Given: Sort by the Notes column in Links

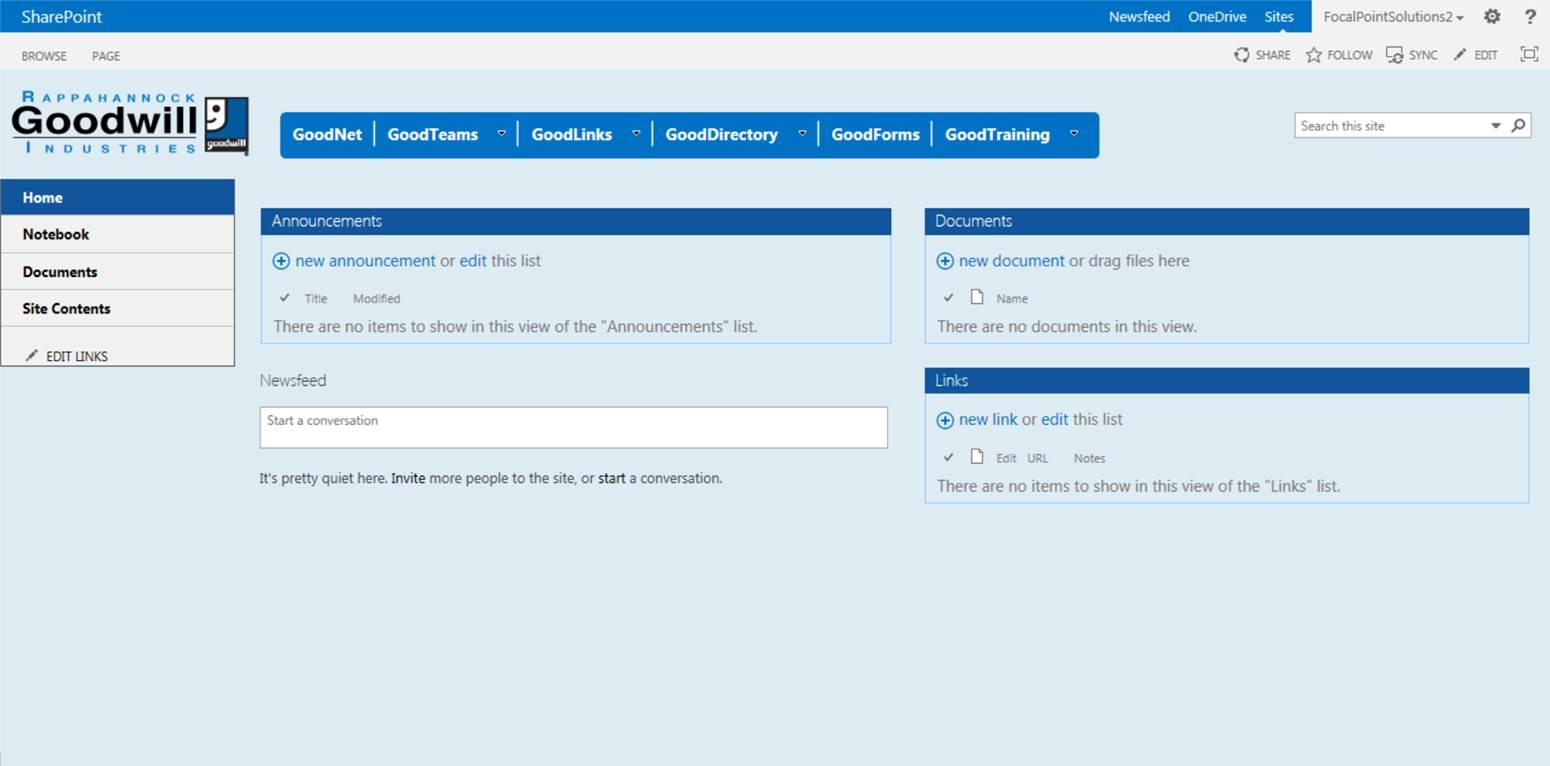Looking at the screenshot, I should click(x=1089, y=458).
